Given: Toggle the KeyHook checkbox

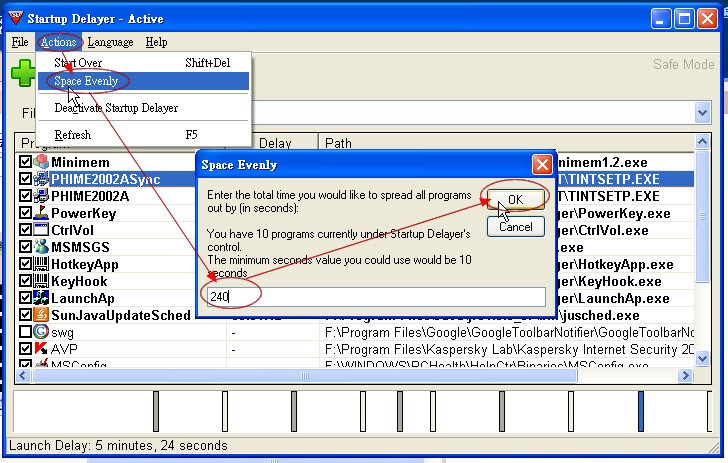Looking at the screenshot, I should click(26, 281).
